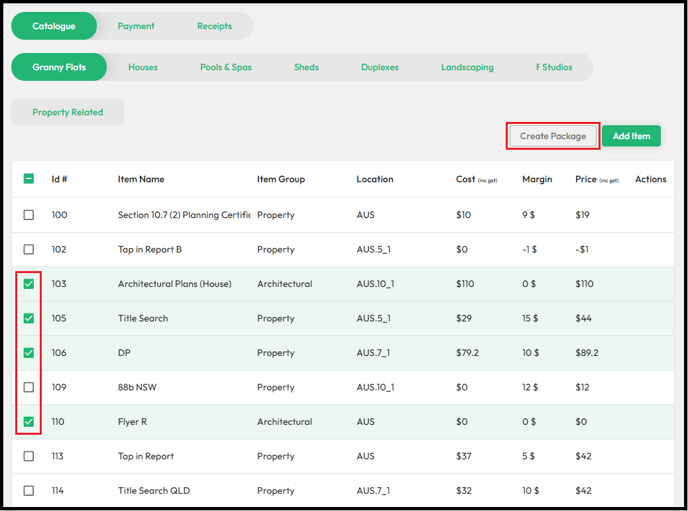Check the box for item 100

click(29, 215)
